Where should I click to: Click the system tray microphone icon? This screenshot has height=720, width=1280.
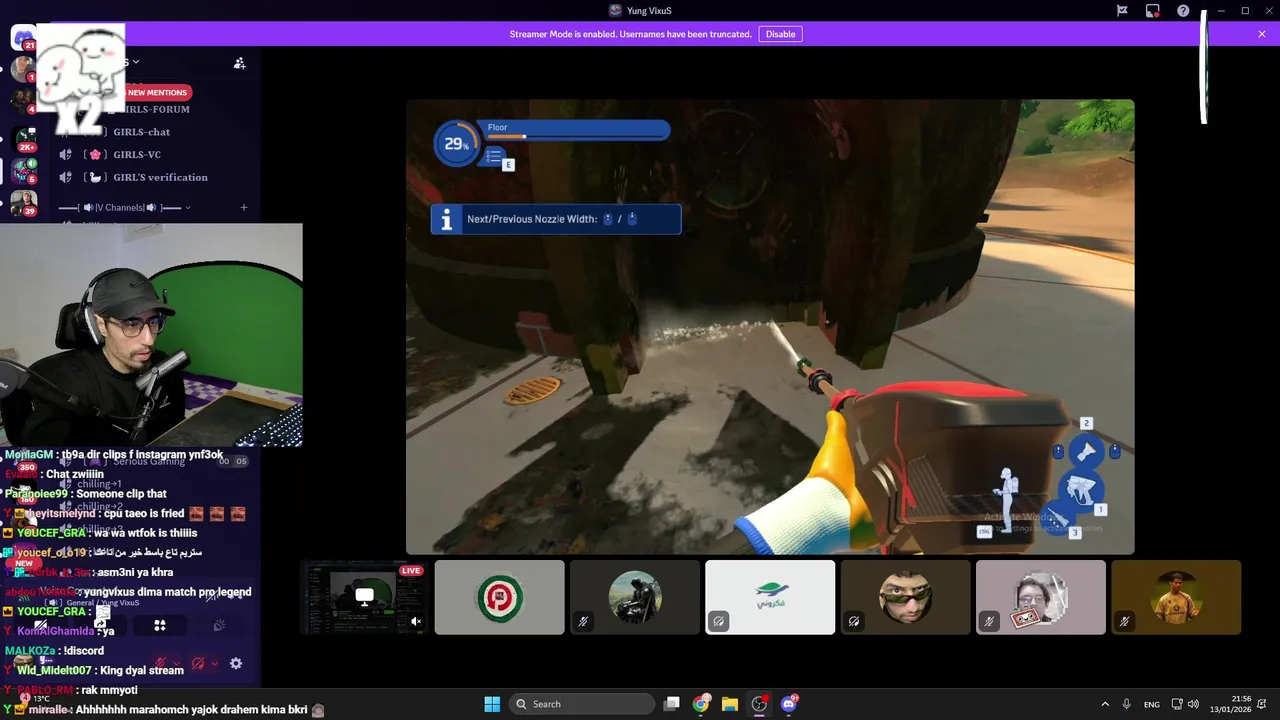(1127, 704)
